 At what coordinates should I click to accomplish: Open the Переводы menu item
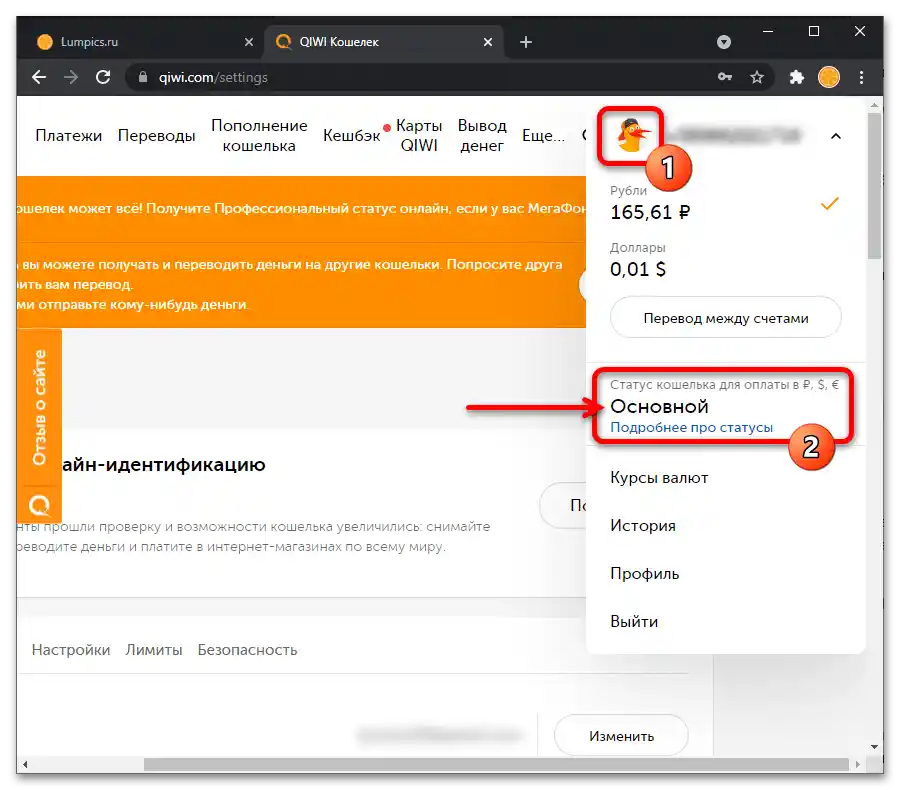tap(156, 135)
